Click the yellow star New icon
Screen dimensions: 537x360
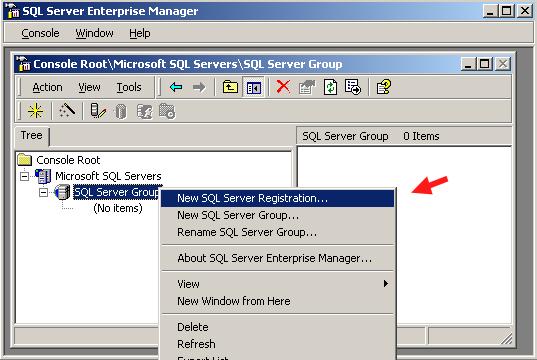(x=35, y=111)
